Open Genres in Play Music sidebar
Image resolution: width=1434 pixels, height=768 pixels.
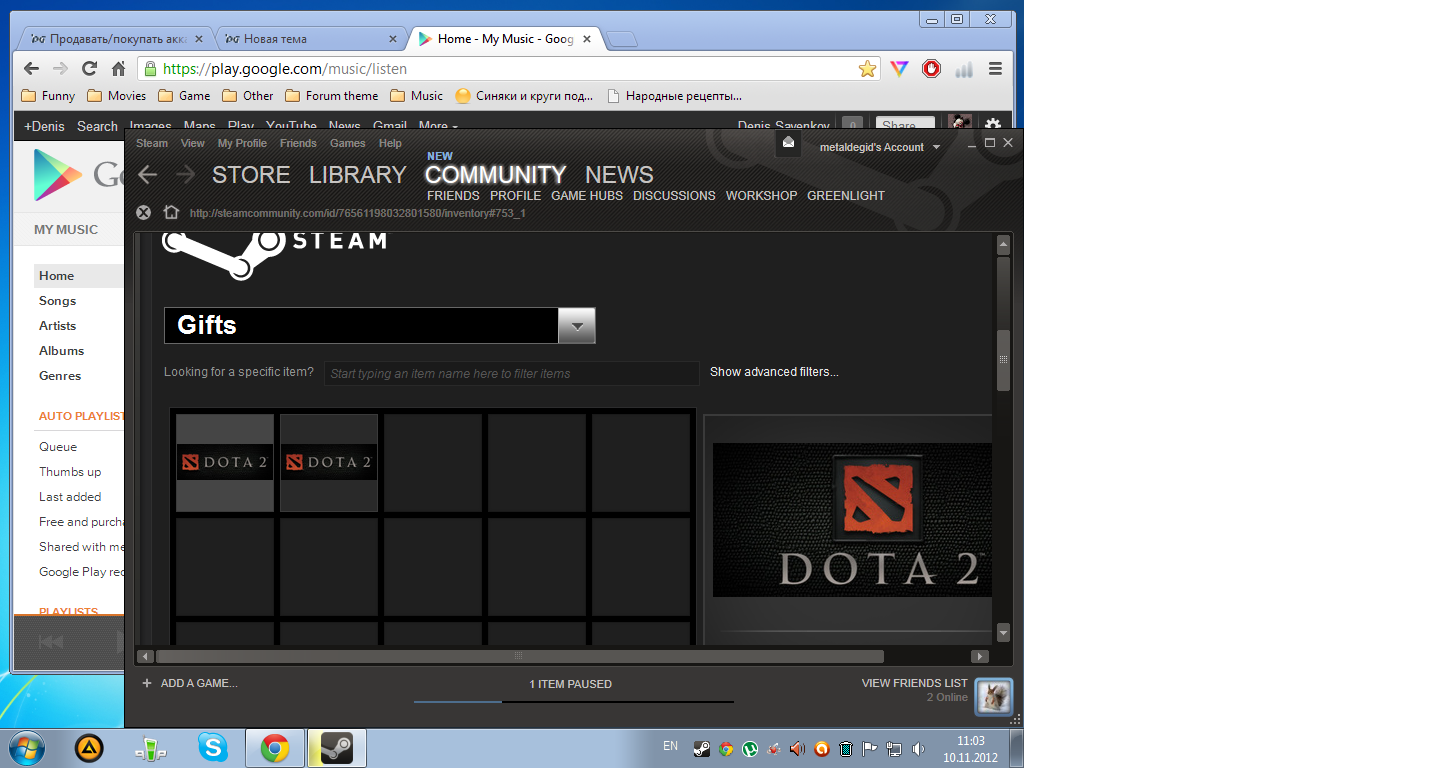pyautogui.click(x=60, y=376)
